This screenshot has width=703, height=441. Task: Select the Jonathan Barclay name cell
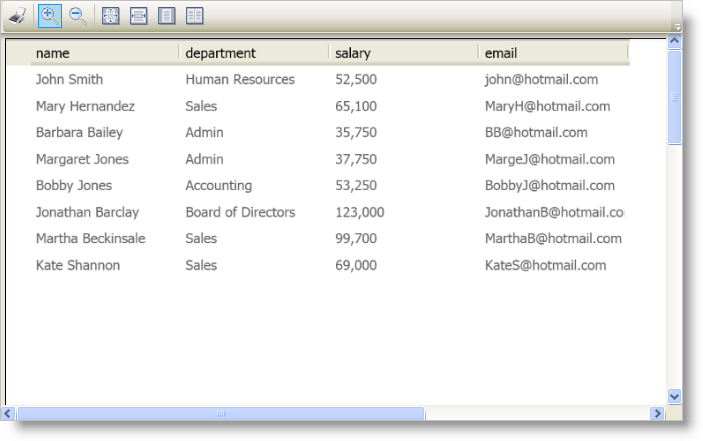point(87,212)
